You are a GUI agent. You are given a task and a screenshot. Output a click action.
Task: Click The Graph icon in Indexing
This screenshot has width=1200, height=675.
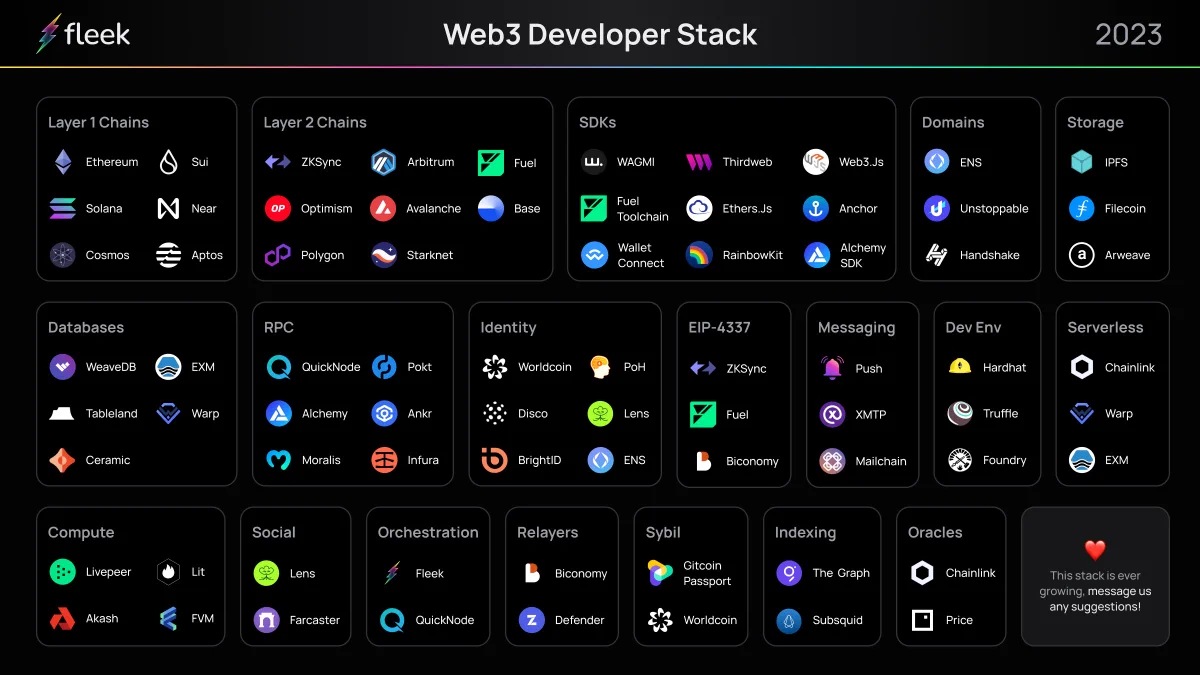pos(789,573)
